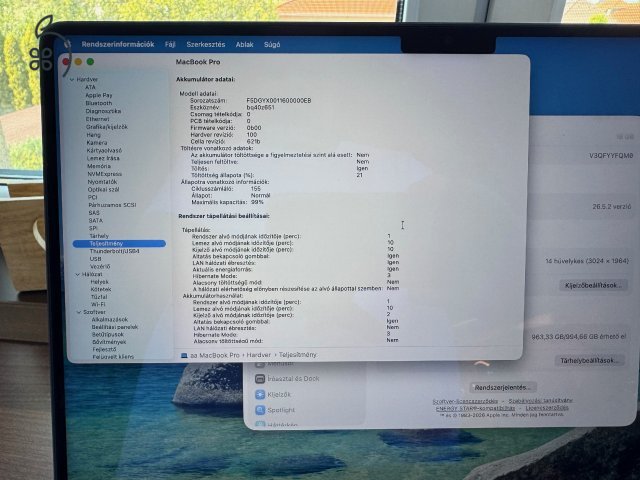Select Thunderbolt/USB4 in the sidebar
This screenshot has width=640, height=480.
click(x=114, y=251)
